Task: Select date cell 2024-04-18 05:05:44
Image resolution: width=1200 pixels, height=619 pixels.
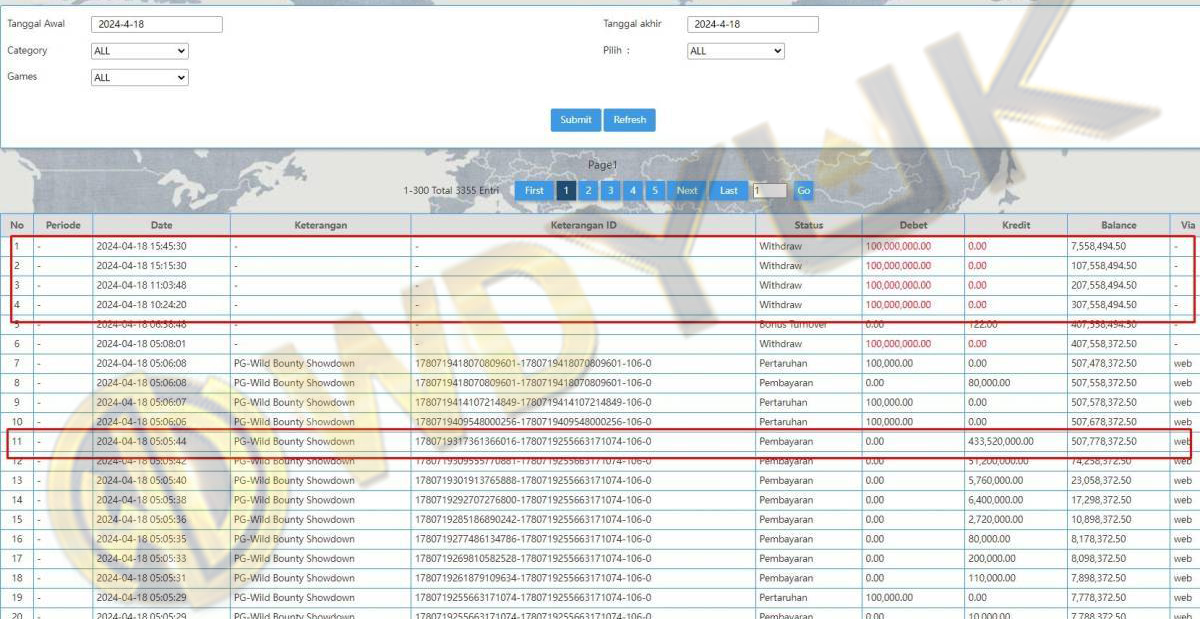Action: tap(141, 441)
